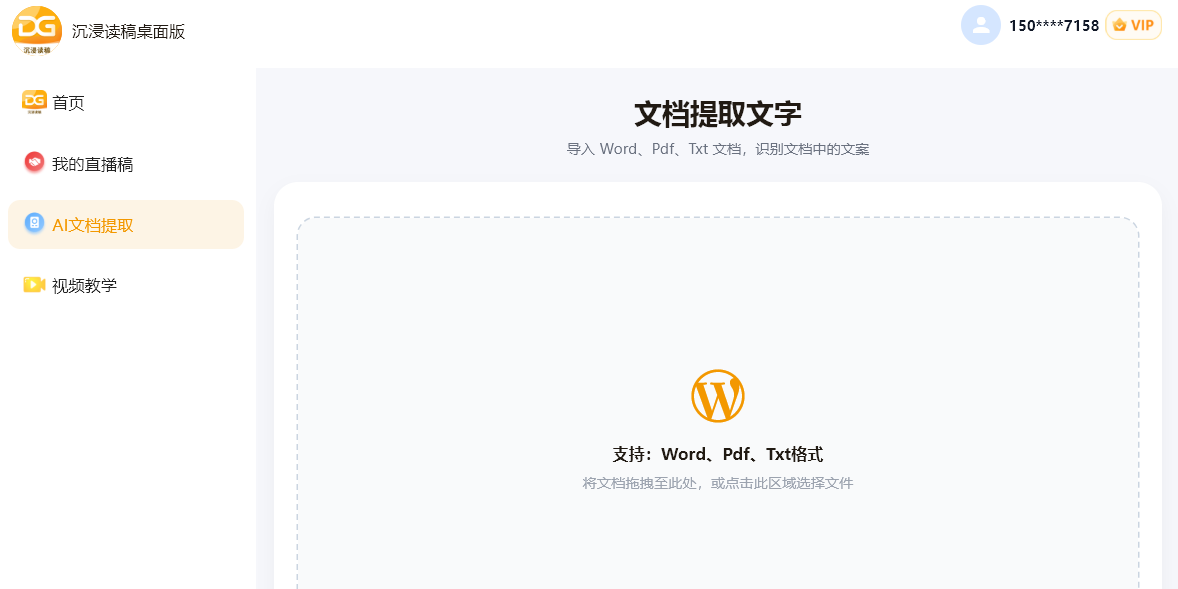Click 将文档拖拽至此处 hint to choose file
Screen dimensions: 1178x589
(x=717, y=483)
